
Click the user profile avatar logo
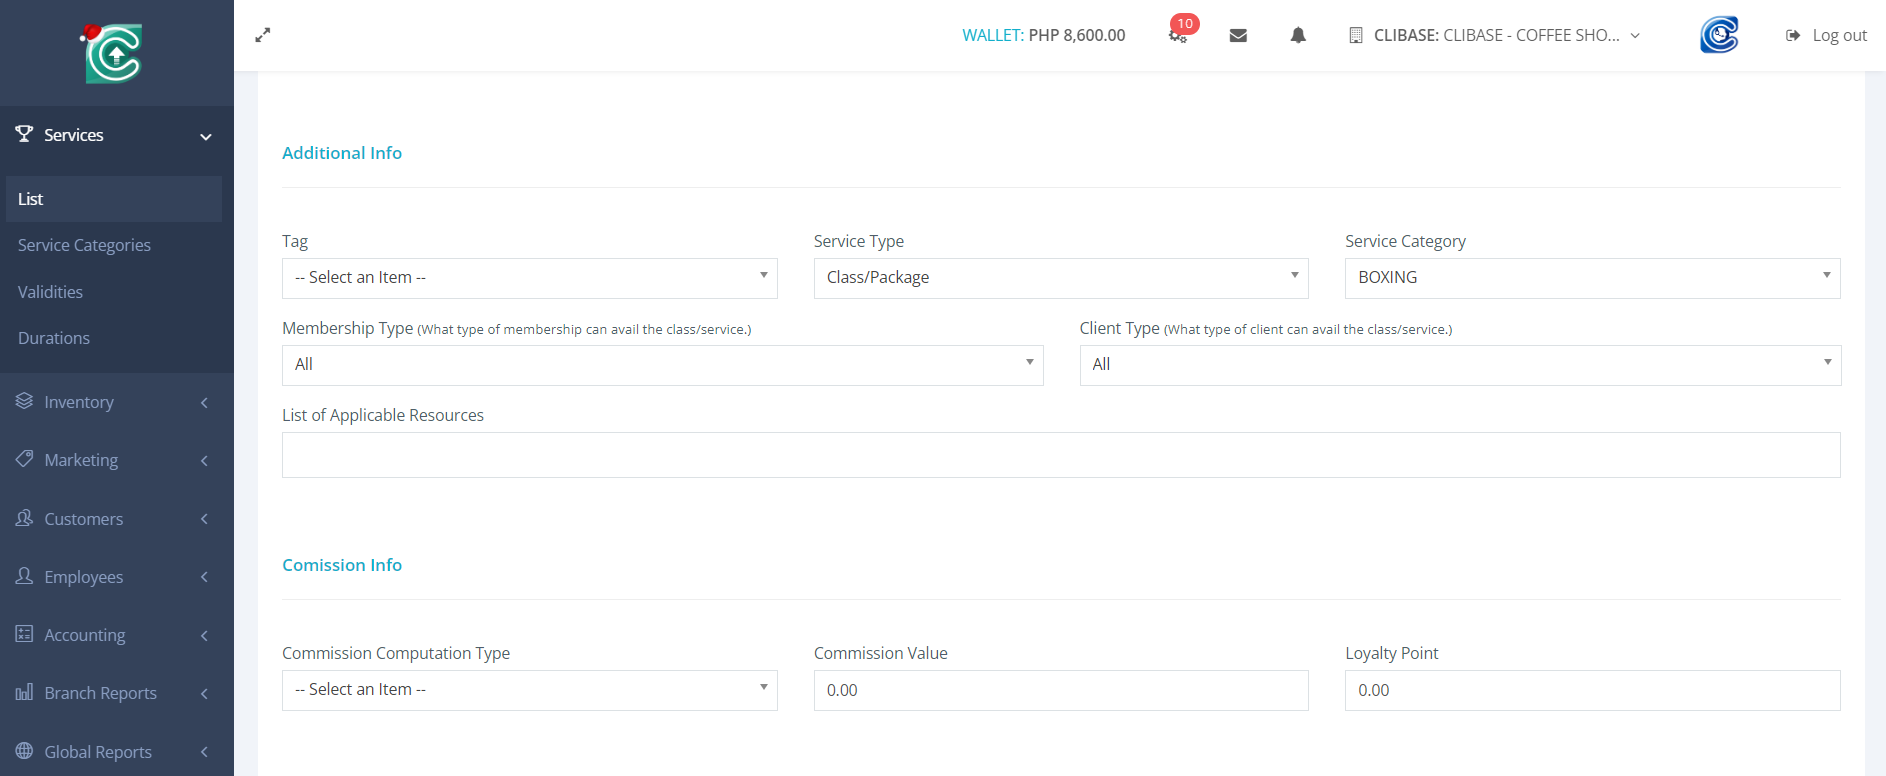(x=1719, y=35)
